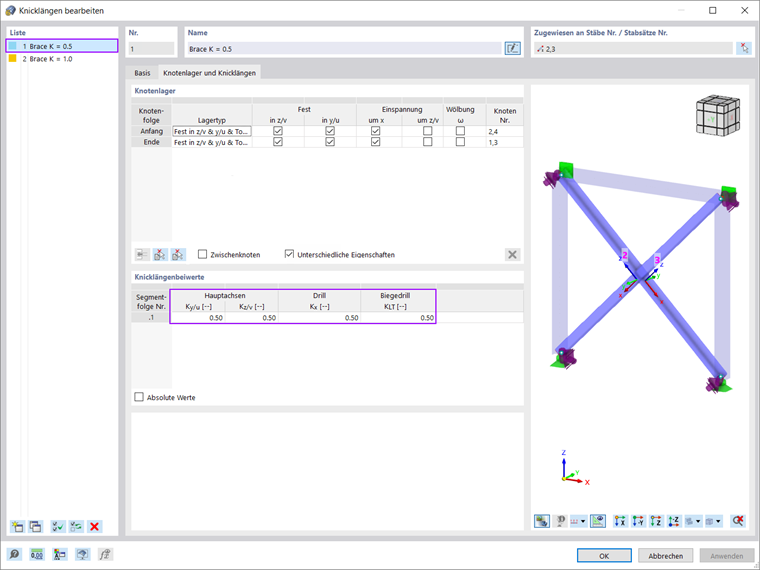Click the Knoten Nr. cell '1,3'
The image size is (760, 570).
click(x=505, y=142)
